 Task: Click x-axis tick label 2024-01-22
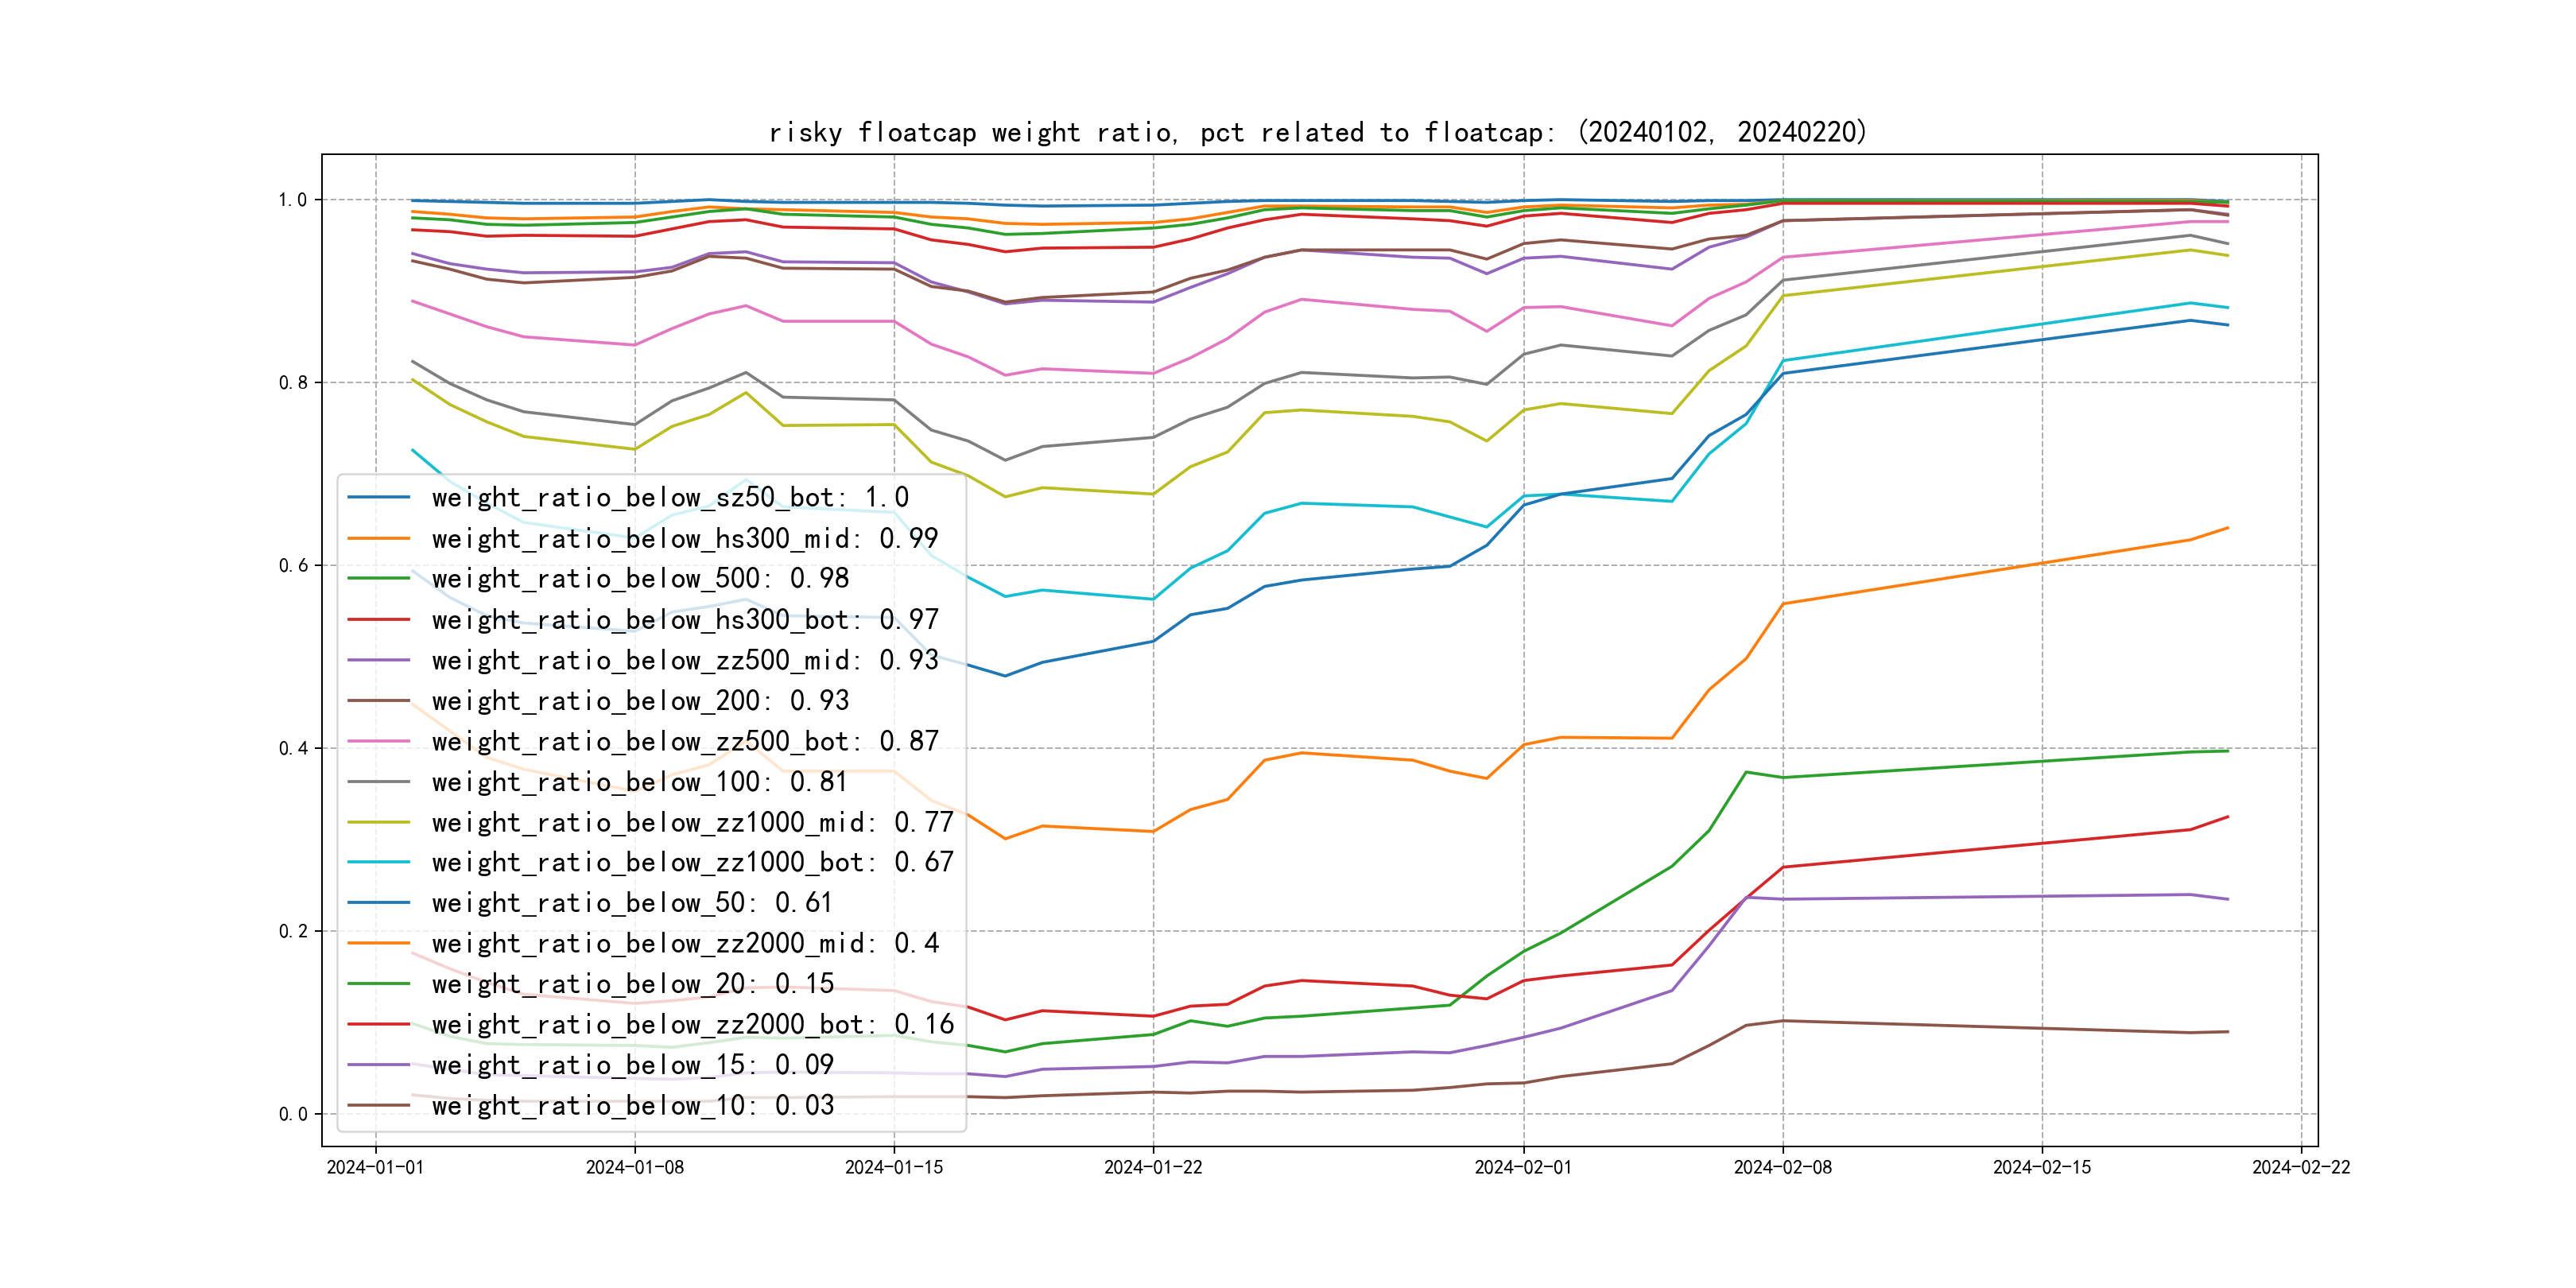1153,1167
